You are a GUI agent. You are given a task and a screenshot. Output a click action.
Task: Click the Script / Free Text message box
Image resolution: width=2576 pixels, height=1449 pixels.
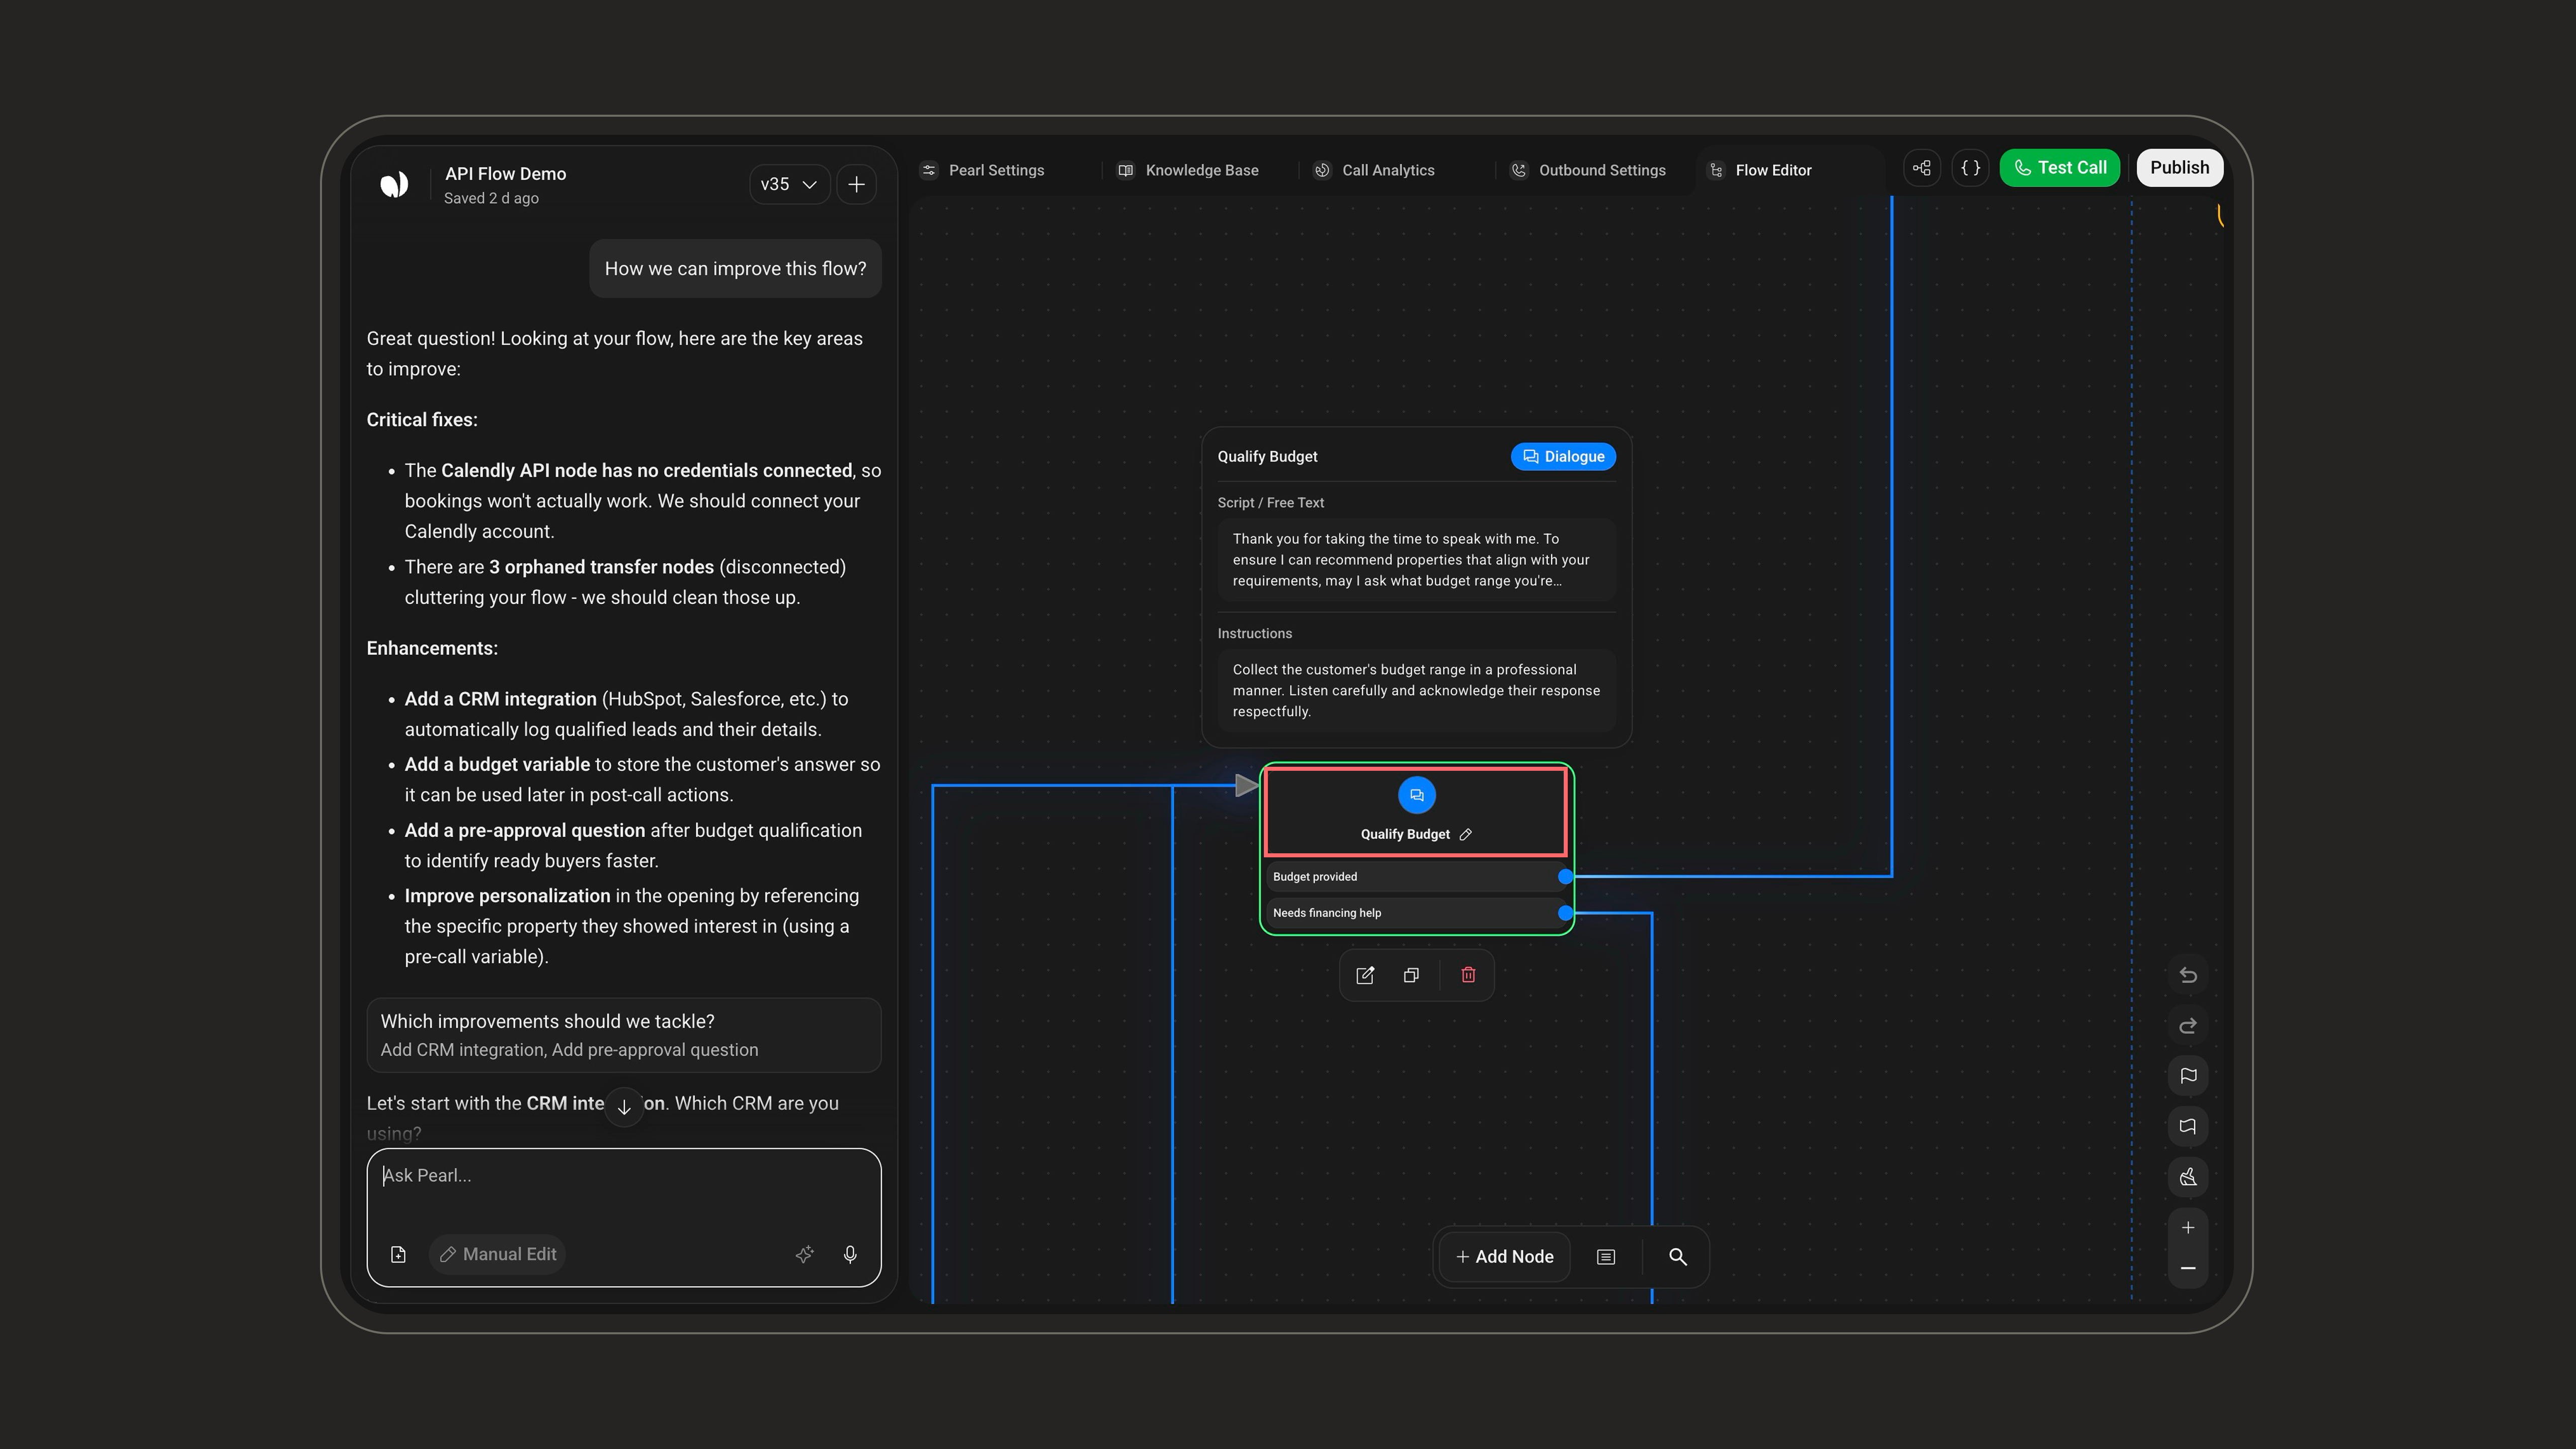[1416, 560]
